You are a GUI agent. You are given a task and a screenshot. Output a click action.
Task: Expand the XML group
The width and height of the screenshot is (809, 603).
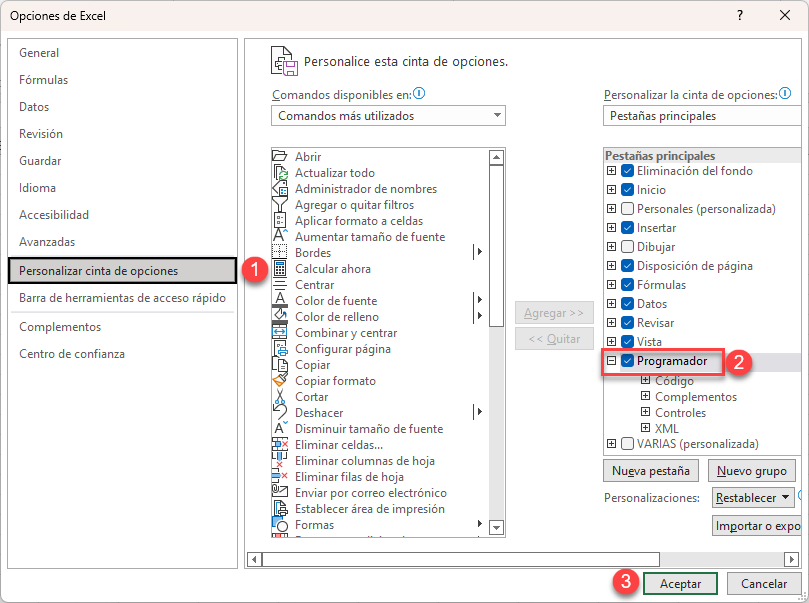point(645,428)
